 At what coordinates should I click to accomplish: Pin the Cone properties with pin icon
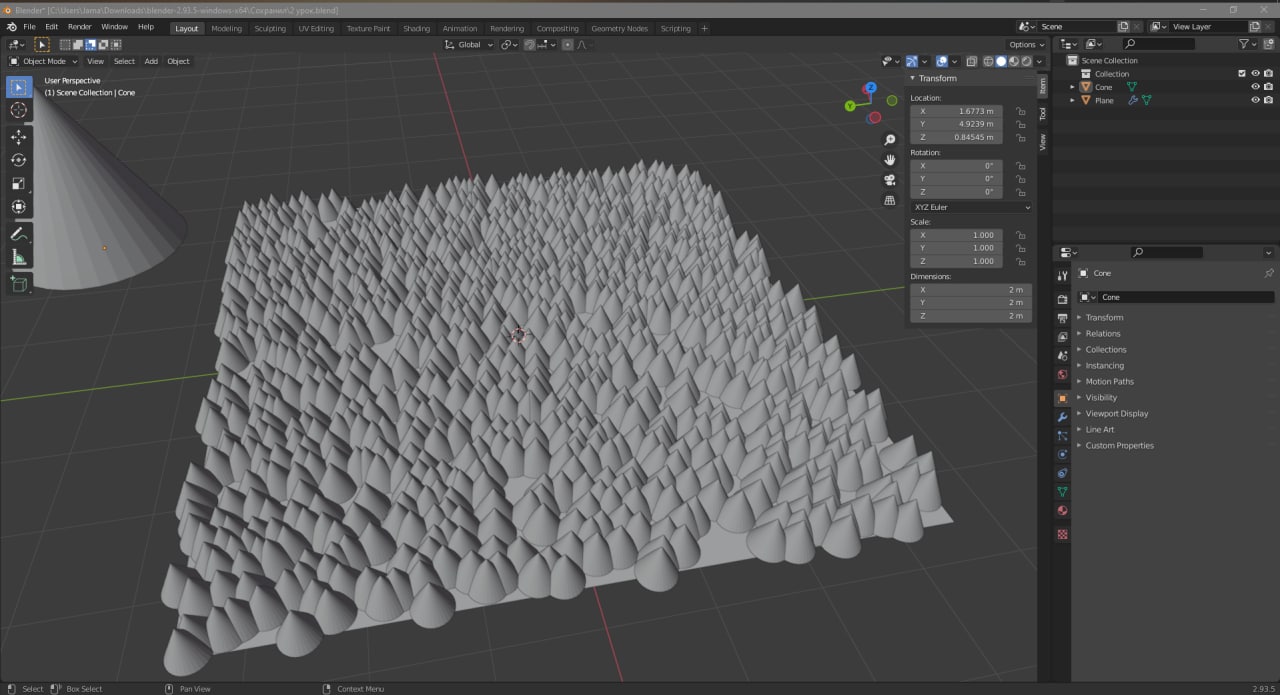click(x=1269, y=273)
